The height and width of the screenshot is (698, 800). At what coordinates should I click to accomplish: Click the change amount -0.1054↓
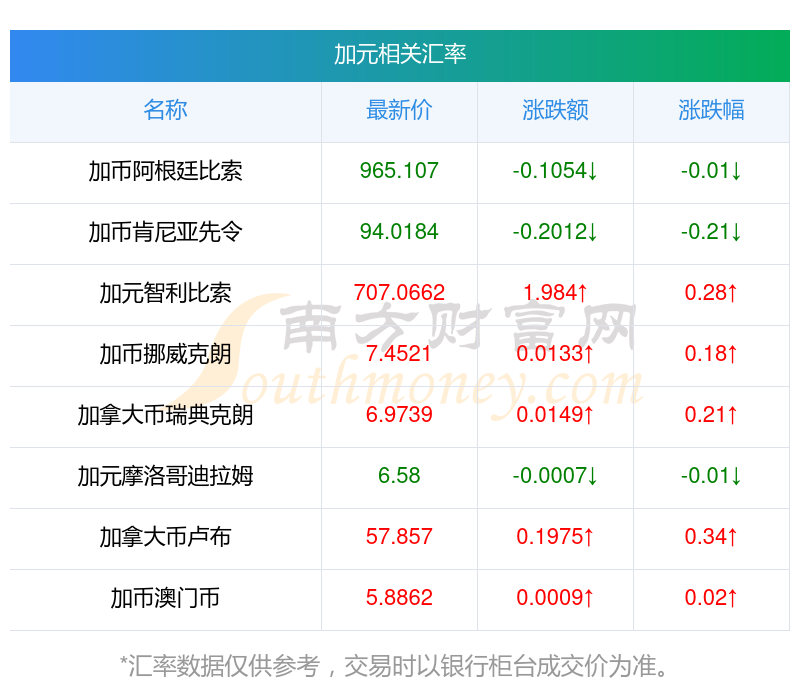point(555,171)
